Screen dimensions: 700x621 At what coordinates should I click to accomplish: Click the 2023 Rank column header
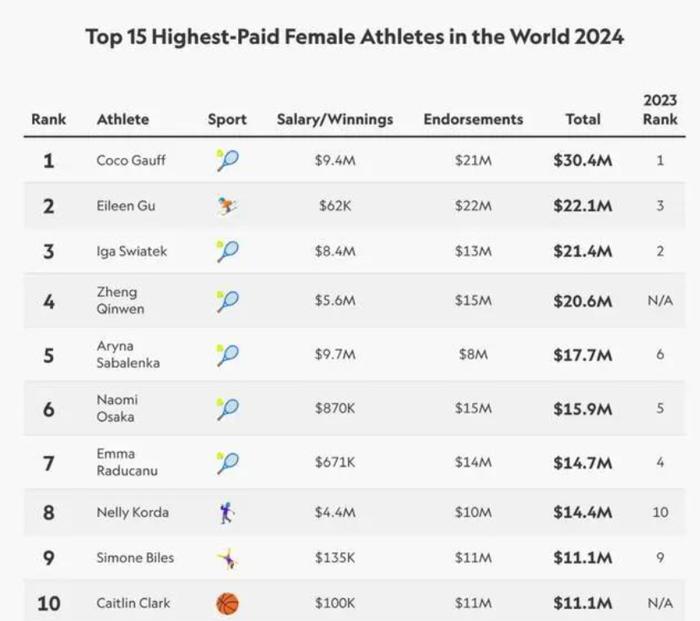[660, 109]
